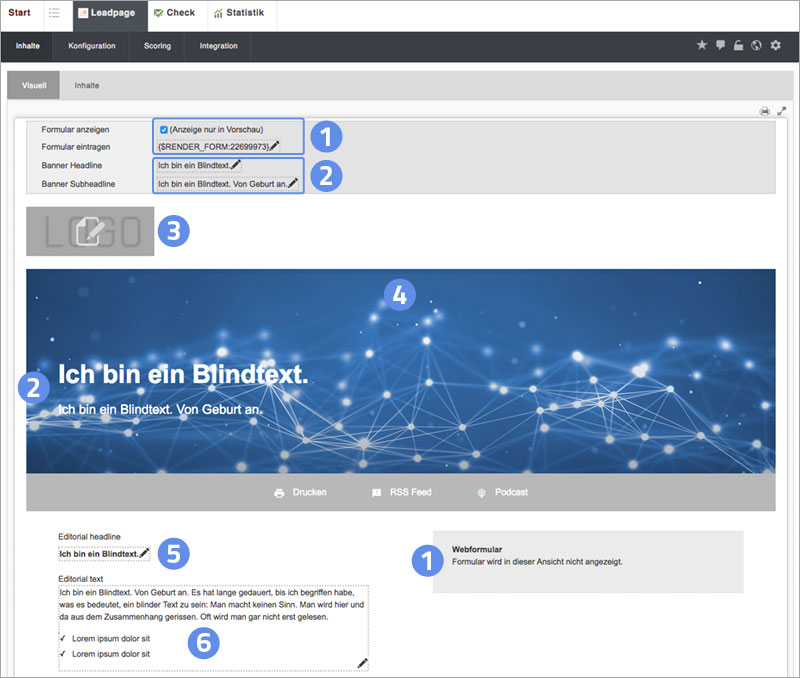Click the favorite star icon
800x678 pixels.
point(701,46)
